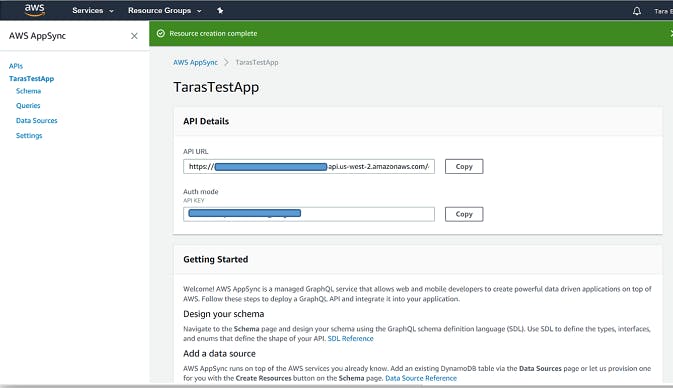Click the Getting Started heading
This screenshot has height=388, width=673.
point(215,259)
